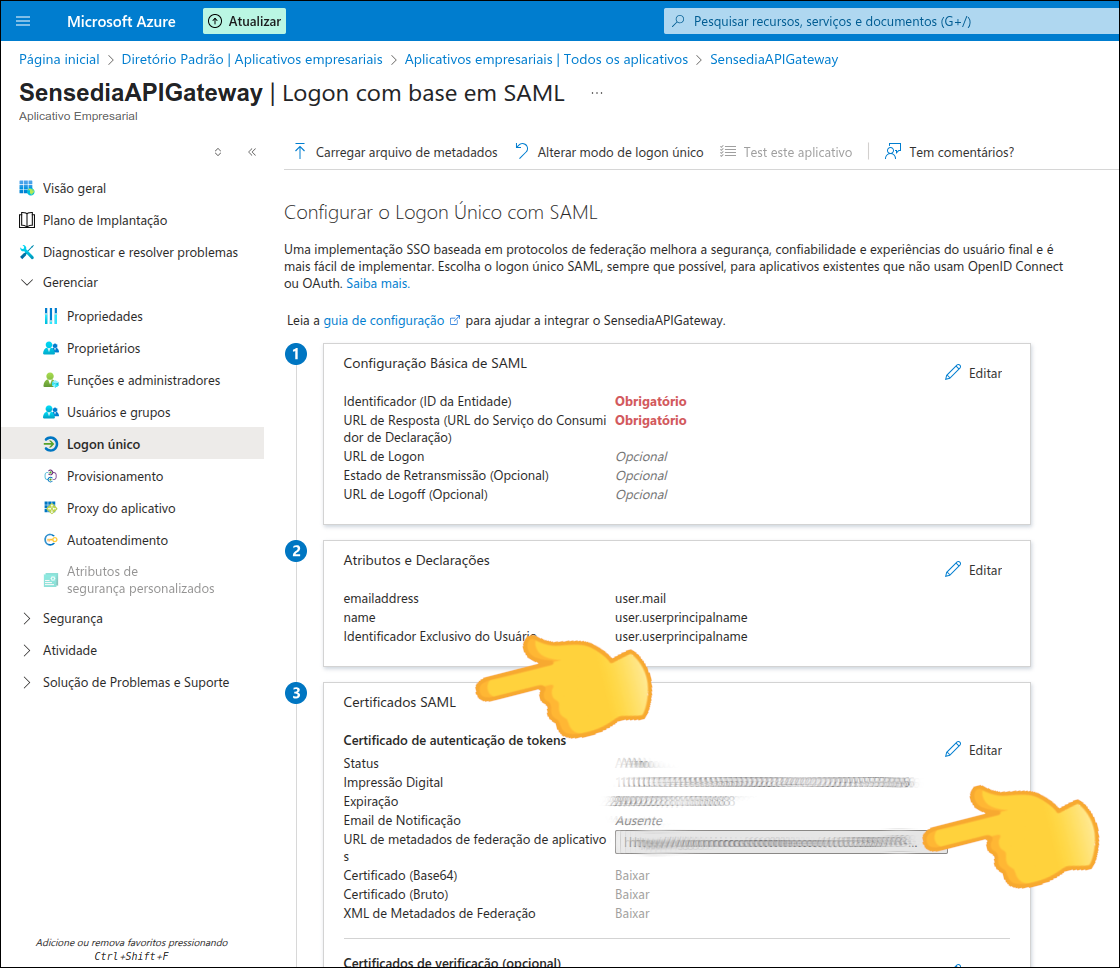Click the Editar pencil for Configuração Básica de SAML

tap(973, 371)
